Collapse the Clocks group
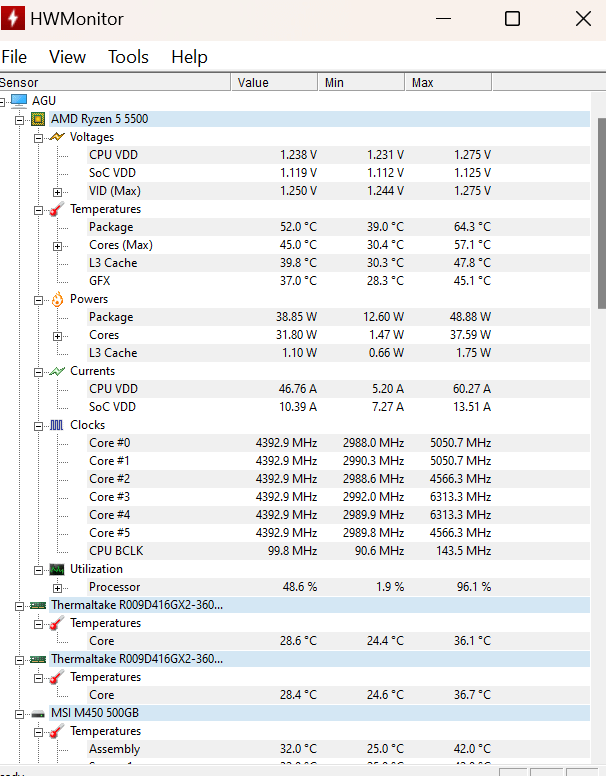 pyautogui.click(x=38, y=426)
